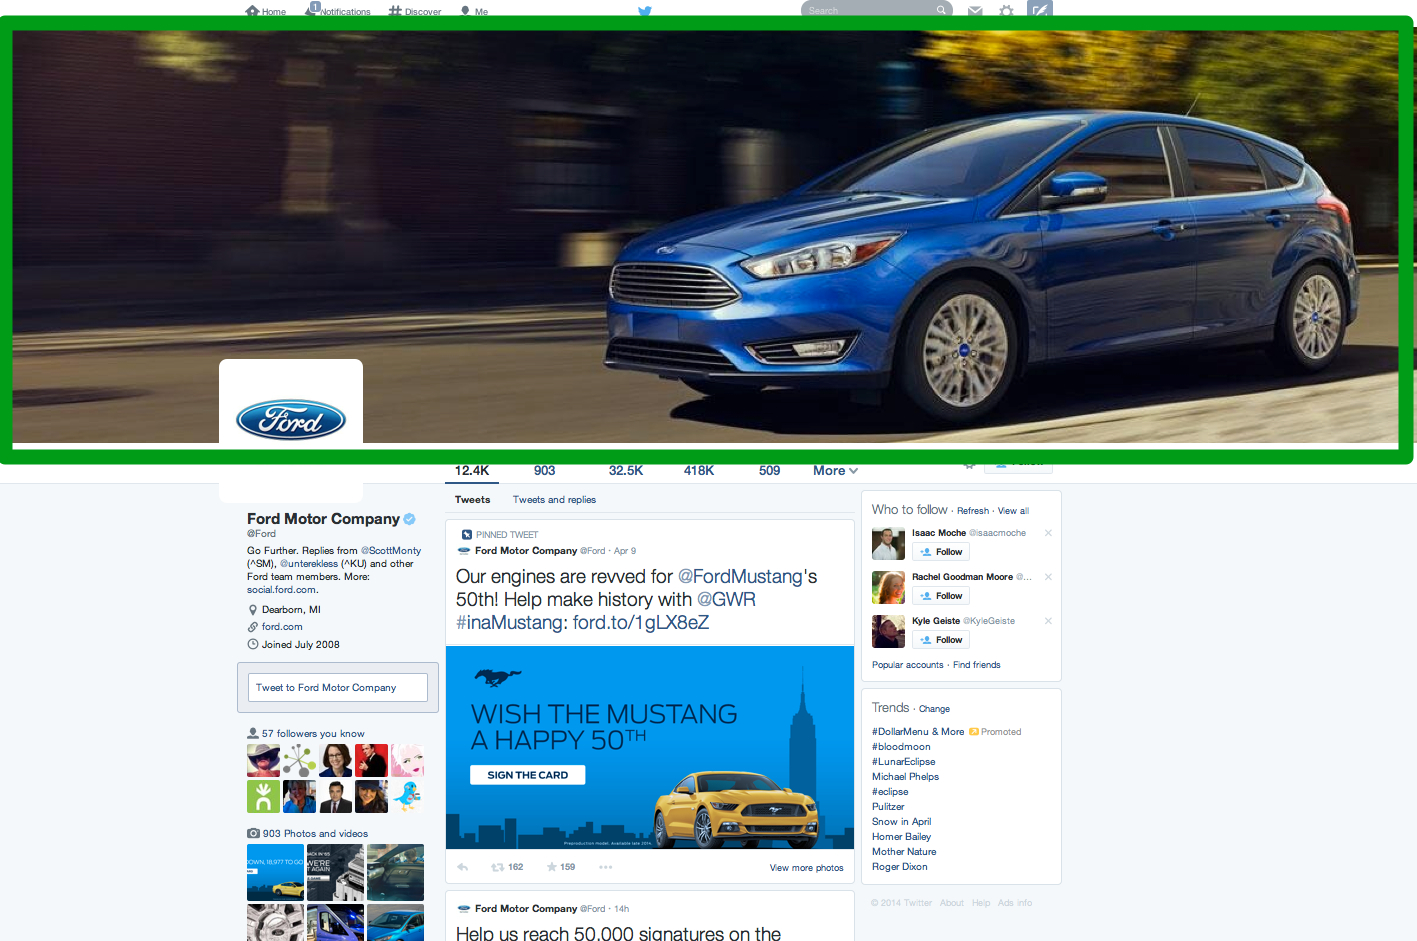This screenshot has height=941, width=1417.
Task: View the 418K followers count
Action: [x=699, y=470]
